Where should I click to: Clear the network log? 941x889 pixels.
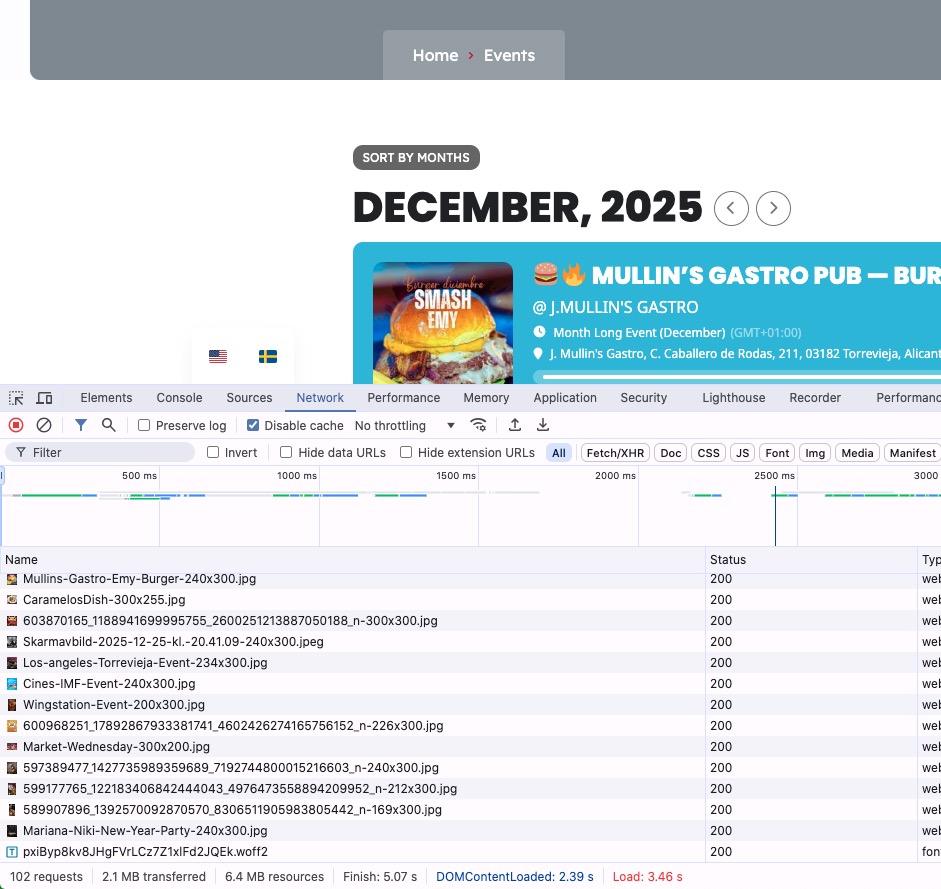pyautogui.click(x=44, y=425)
